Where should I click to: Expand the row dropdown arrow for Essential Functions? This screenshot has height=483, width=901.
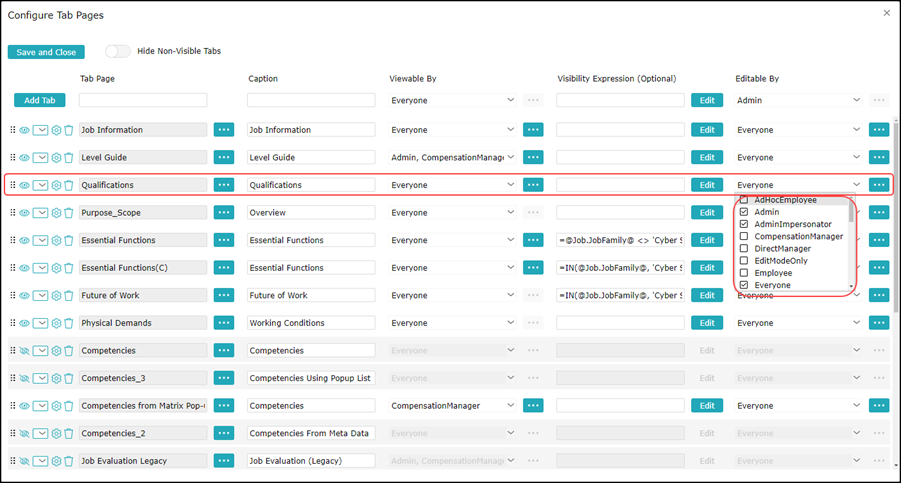pyautogui.click(x=40, y=241)
